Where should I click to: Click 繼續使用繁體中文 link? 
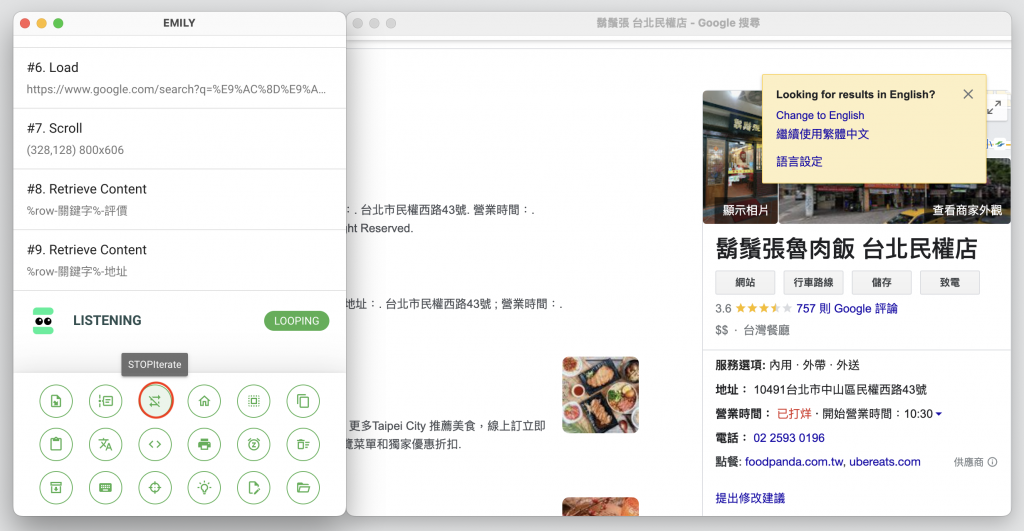(x=822, y=134)
